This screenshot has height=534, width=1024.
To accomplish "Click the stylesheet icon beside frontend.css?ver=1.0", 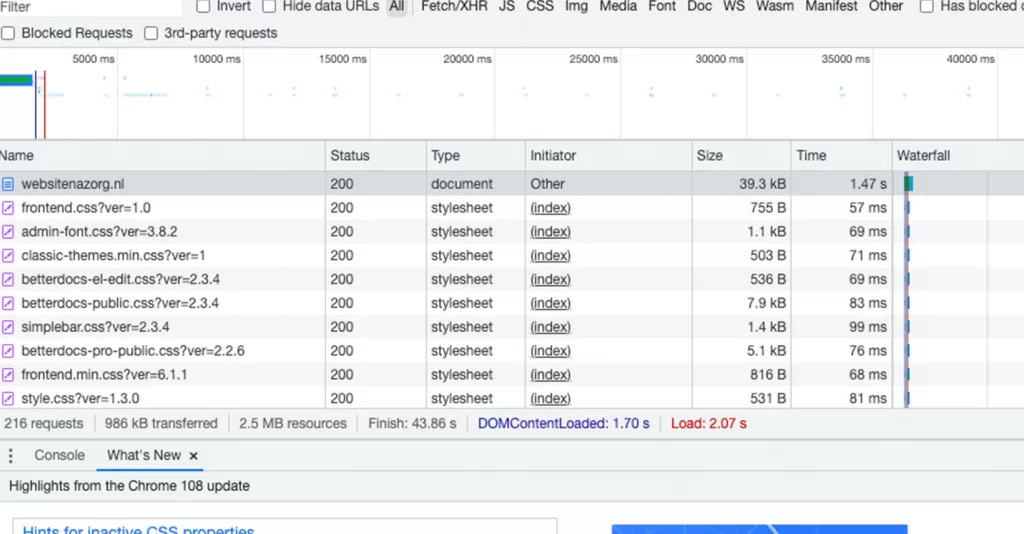I will [7, 208].
